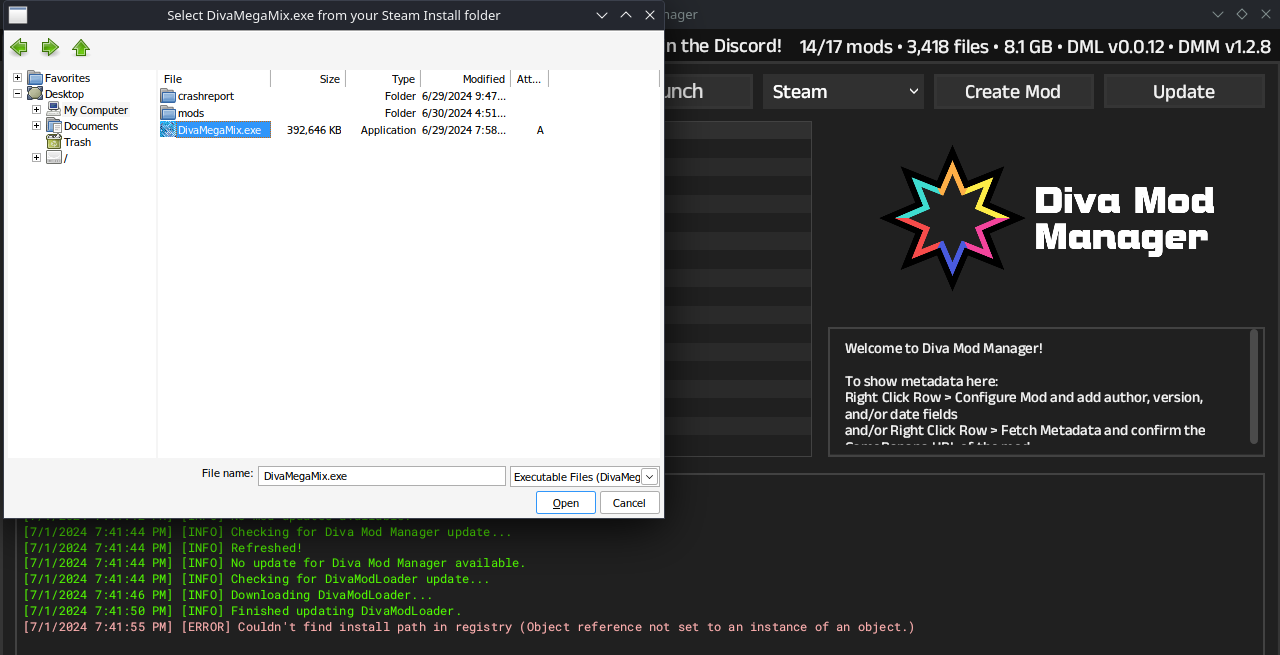Image resolution: width=1280 pixels, height=655 pixels.
Task: Go forward with the green right arrow
Action: (50, 47)
